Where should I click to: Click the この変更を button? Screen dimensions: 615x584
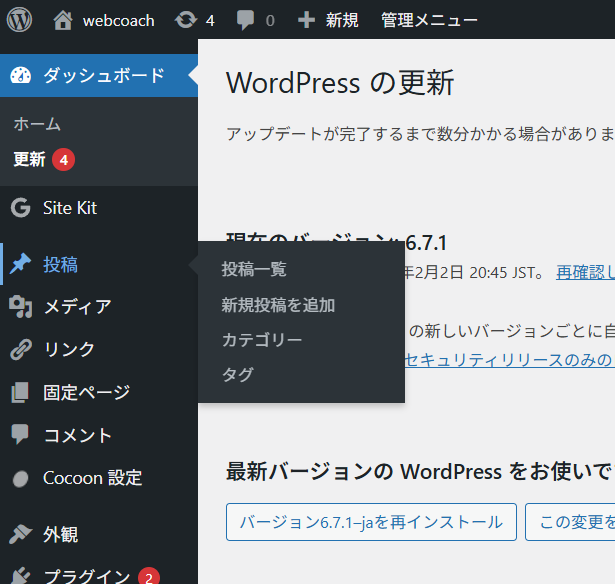click(570, 522)
